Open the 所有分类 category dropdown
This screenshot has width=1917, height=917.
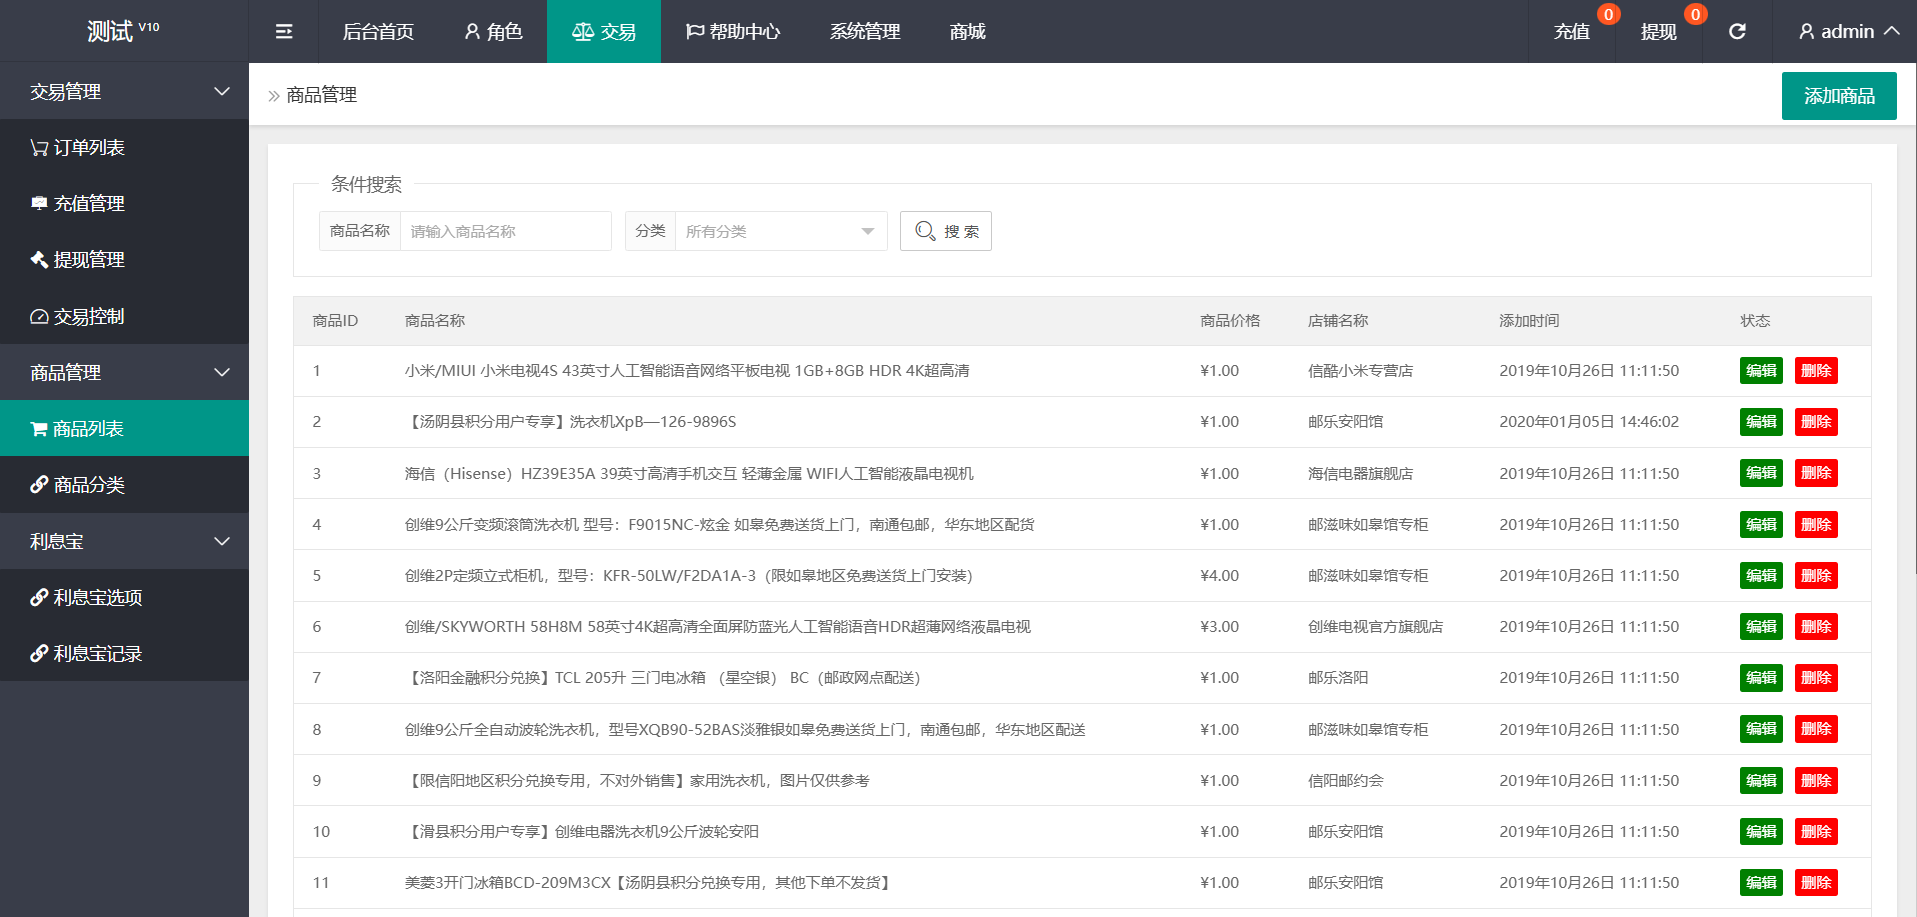(x=781, y=231)
